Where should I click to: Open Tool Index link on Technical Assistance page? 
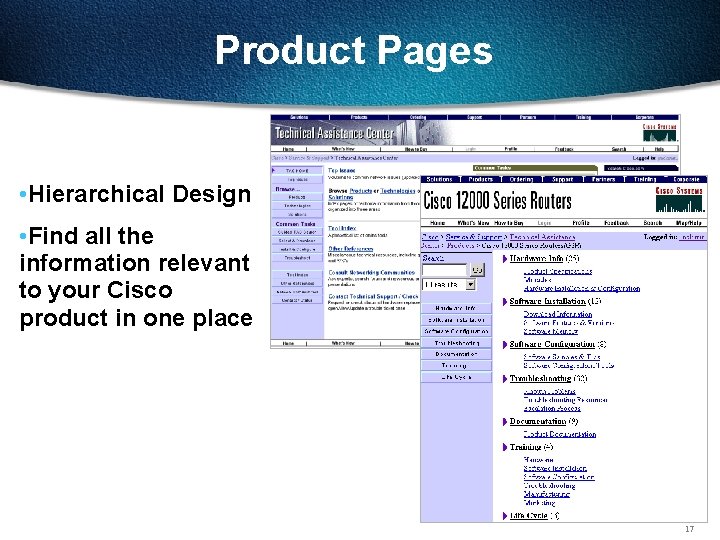[342, 228]
